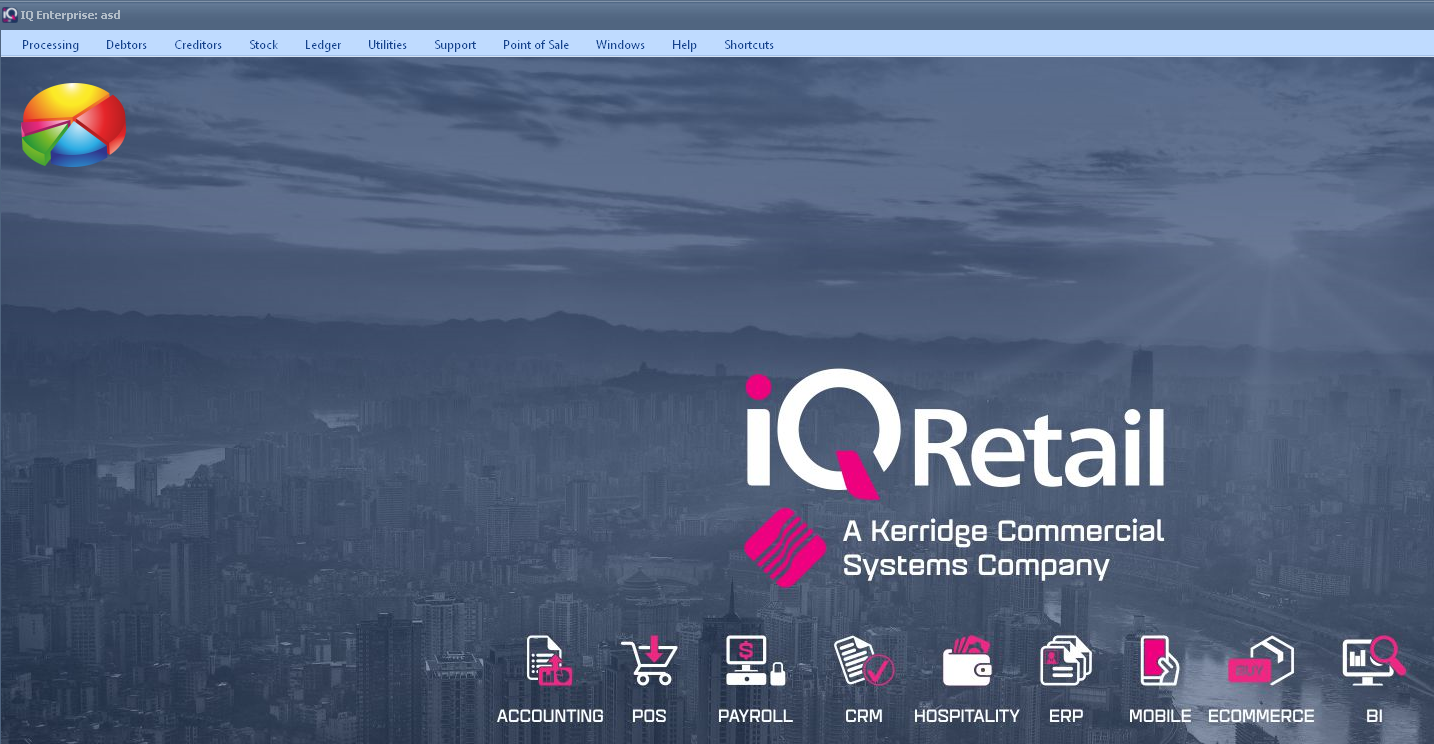Click the Hospitality wallet icon
The height and width of the screenshot is (744, 1434).
[967, 661]
